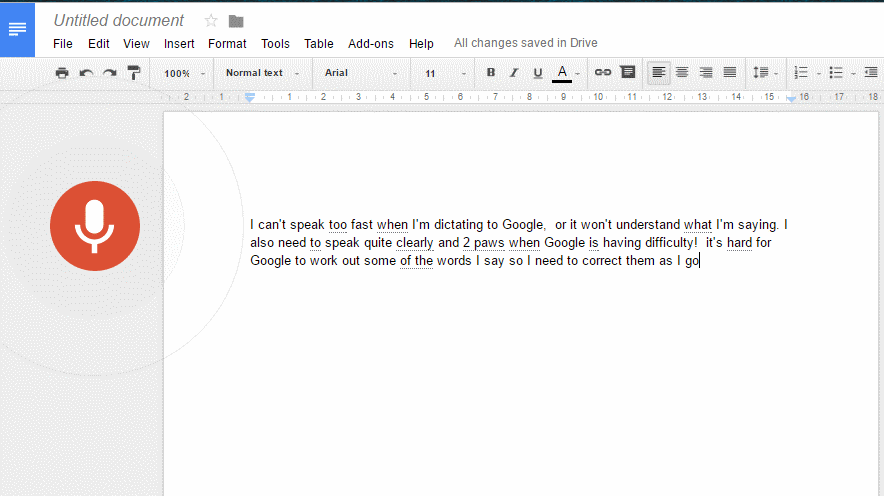Screen dimensions: 884x496
Task: Open the Format menu
Action: (x=227, y=43)
